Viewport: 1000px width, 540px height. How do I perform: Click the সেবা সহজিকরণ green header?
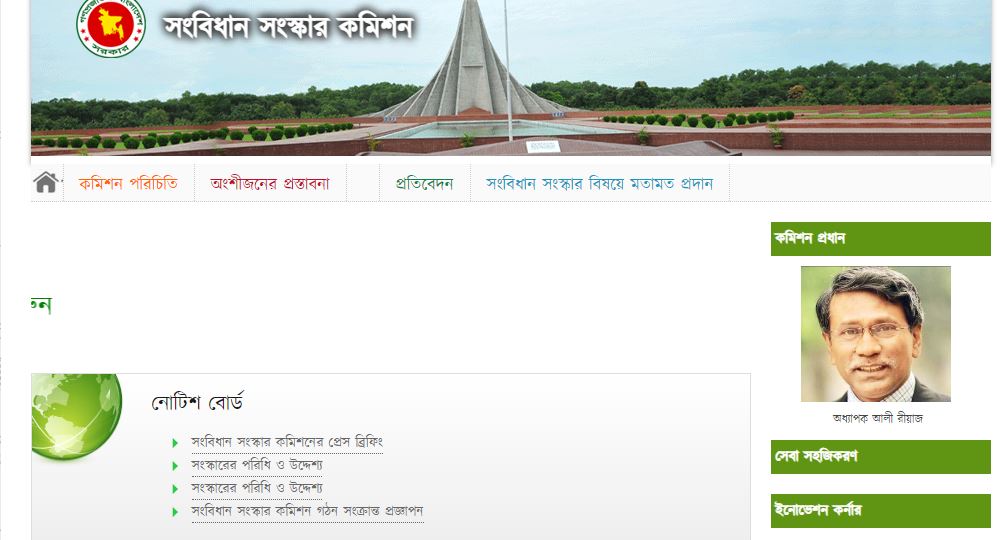tap(881, 456)
